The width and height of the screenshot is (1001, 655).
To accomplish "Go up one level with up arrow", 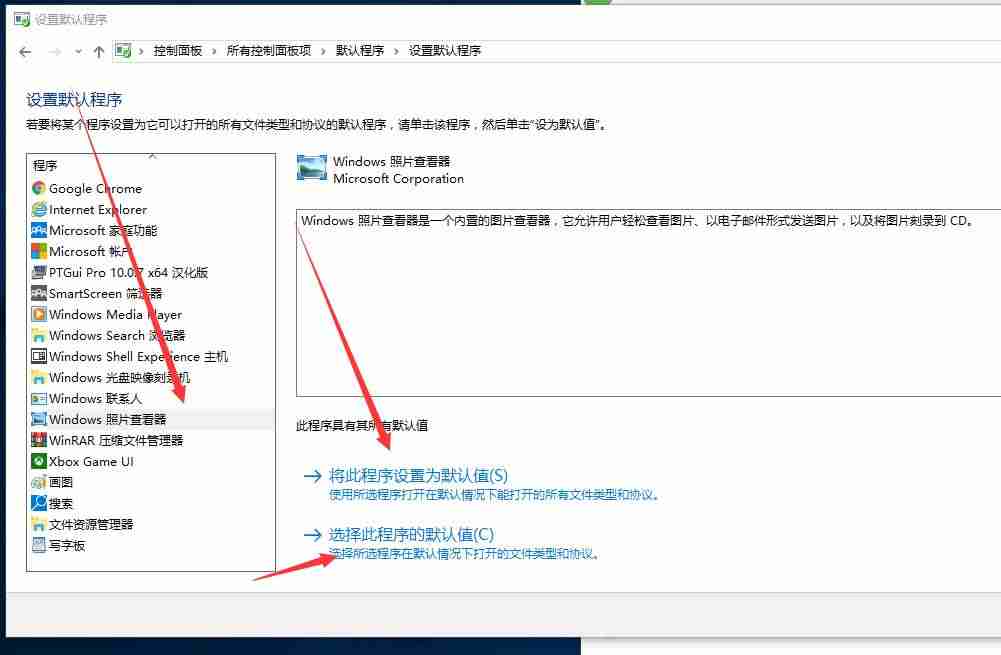I will point(98,52).
